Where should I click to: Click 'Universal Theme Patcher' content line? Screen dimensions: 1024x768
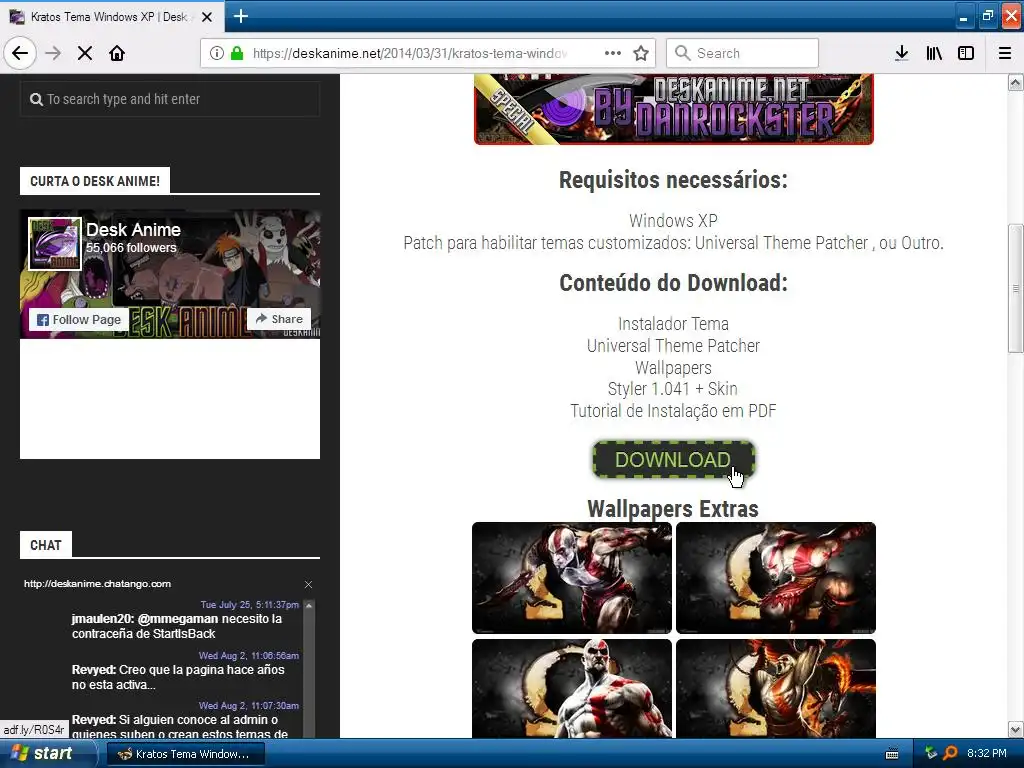click(673, 346)
